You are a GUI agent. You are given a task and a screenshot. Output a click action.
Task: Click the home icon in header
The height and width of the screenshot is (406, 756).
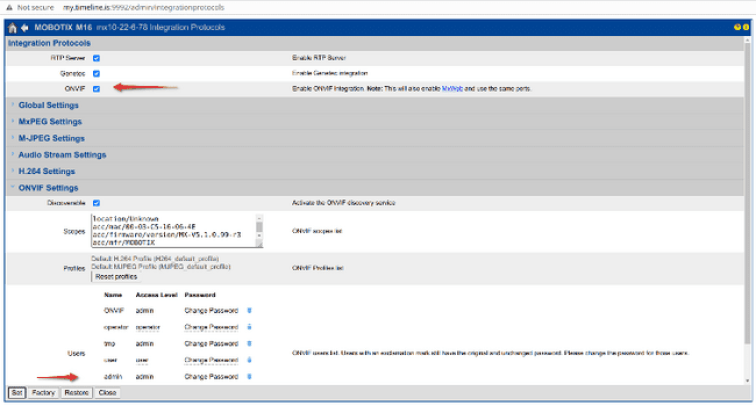click(13, 26)
